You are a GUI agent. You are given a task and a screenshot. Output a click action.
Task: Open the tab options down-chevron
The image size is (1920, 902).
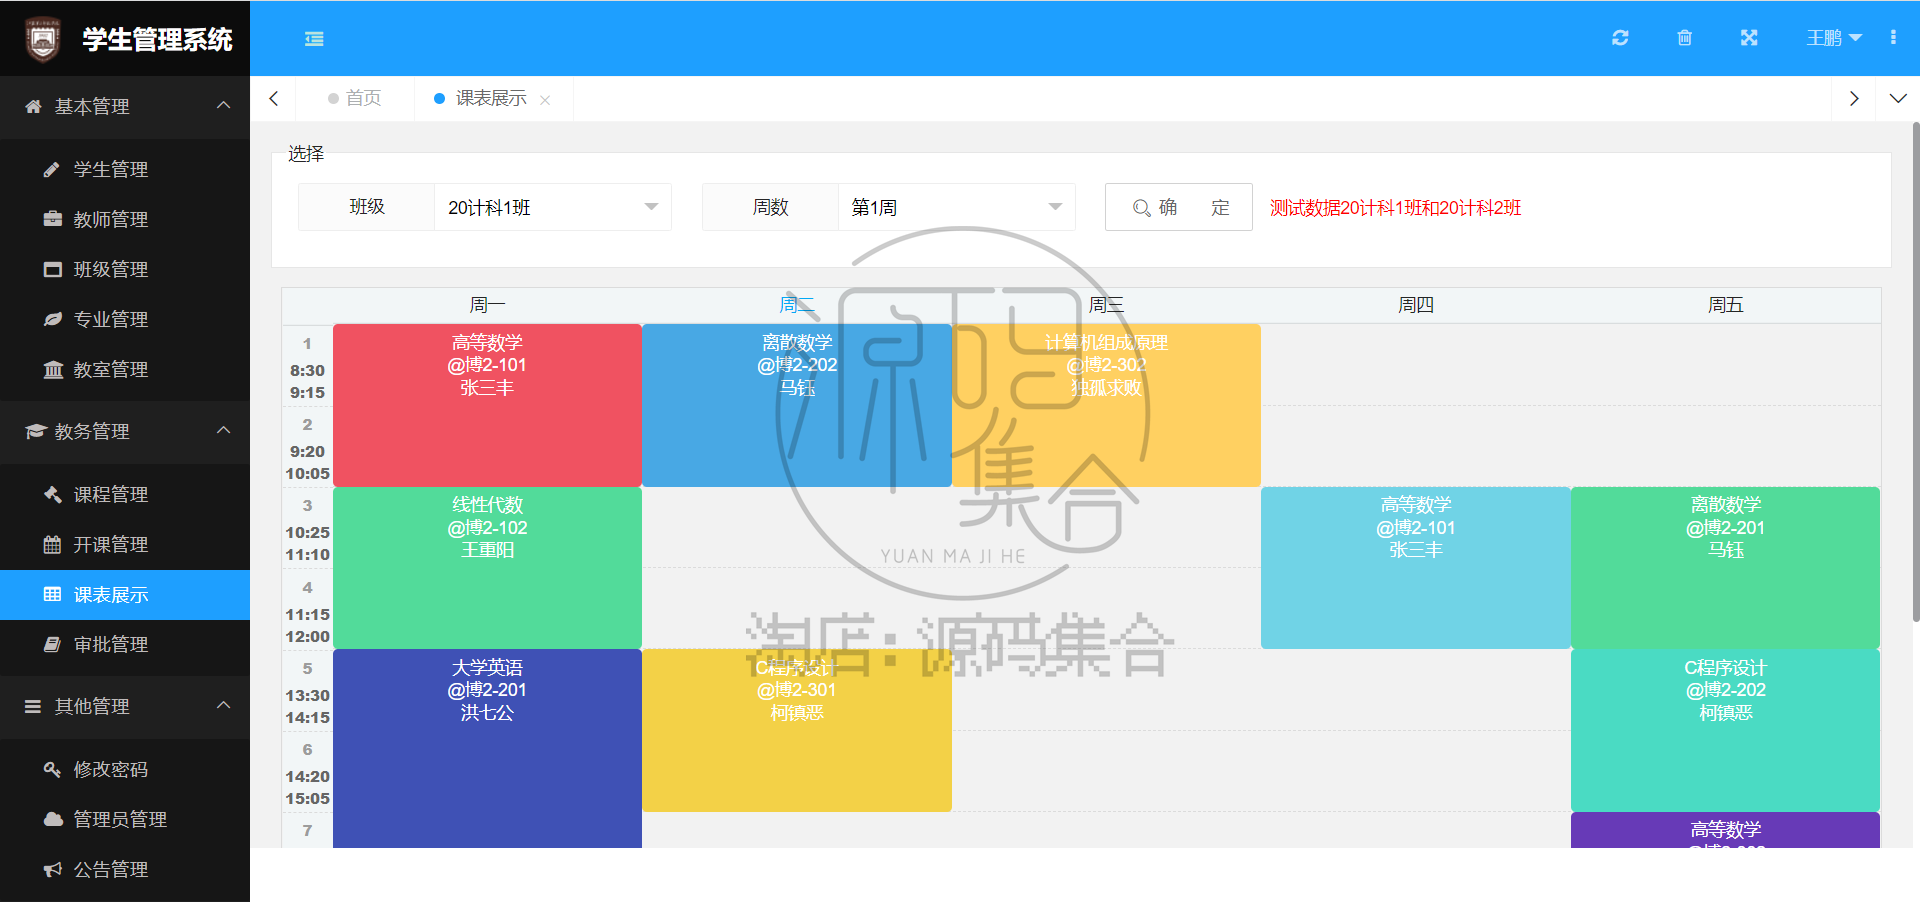coord(1897,98)
